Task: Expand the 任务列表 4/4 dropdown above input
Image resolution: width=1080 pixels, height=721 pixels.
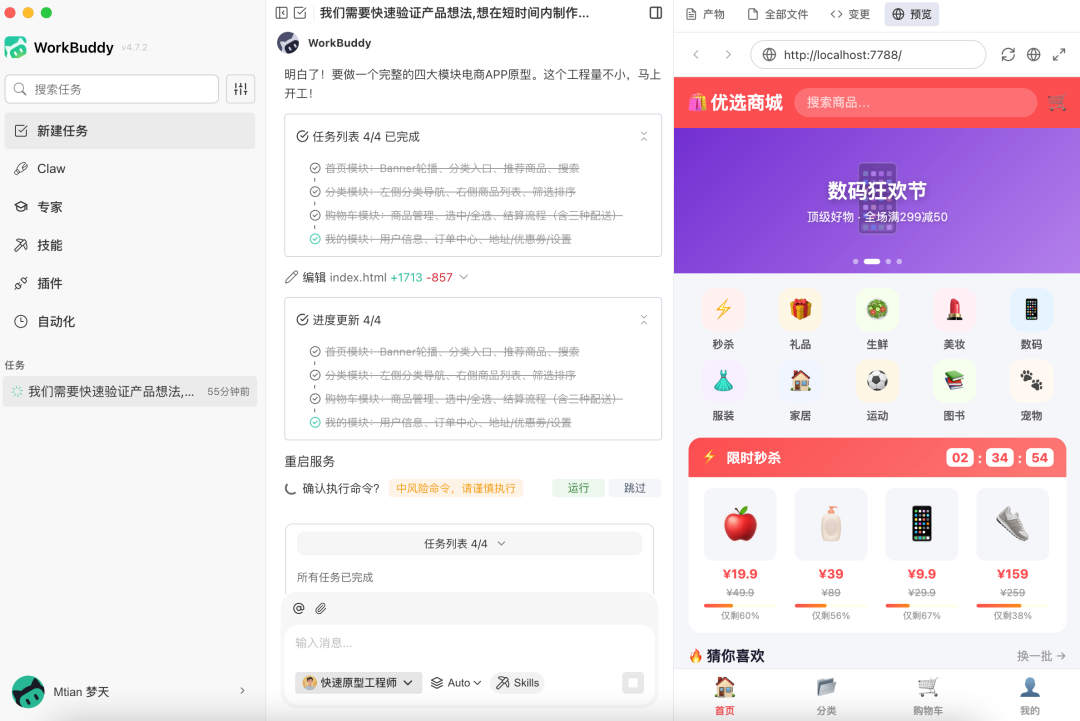Action: click(x=469, y=543)
